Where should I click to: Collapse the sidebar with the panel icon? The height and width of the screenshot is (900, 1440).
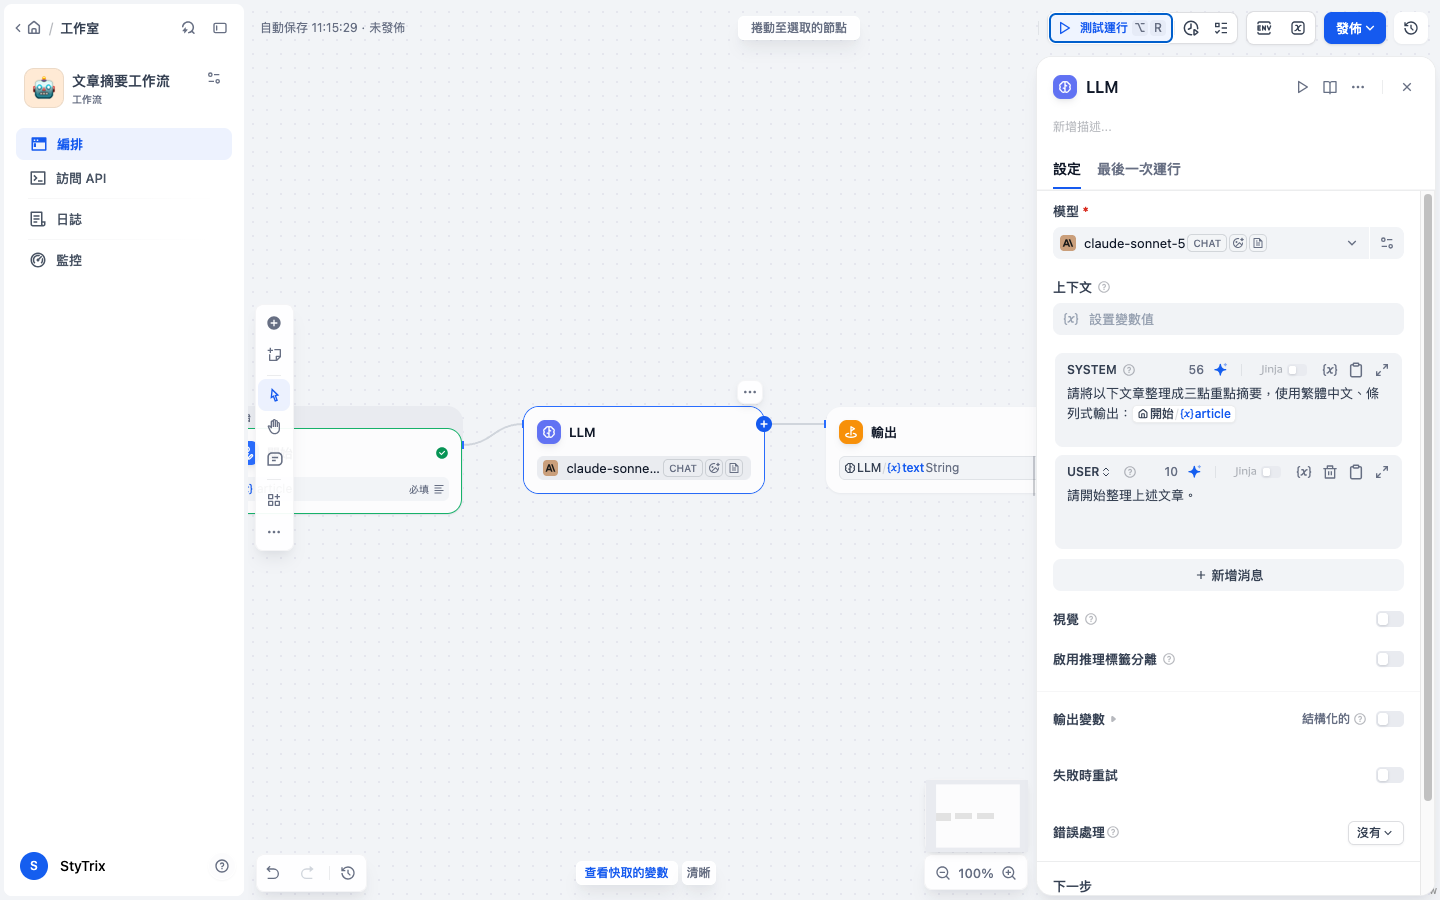220,28
